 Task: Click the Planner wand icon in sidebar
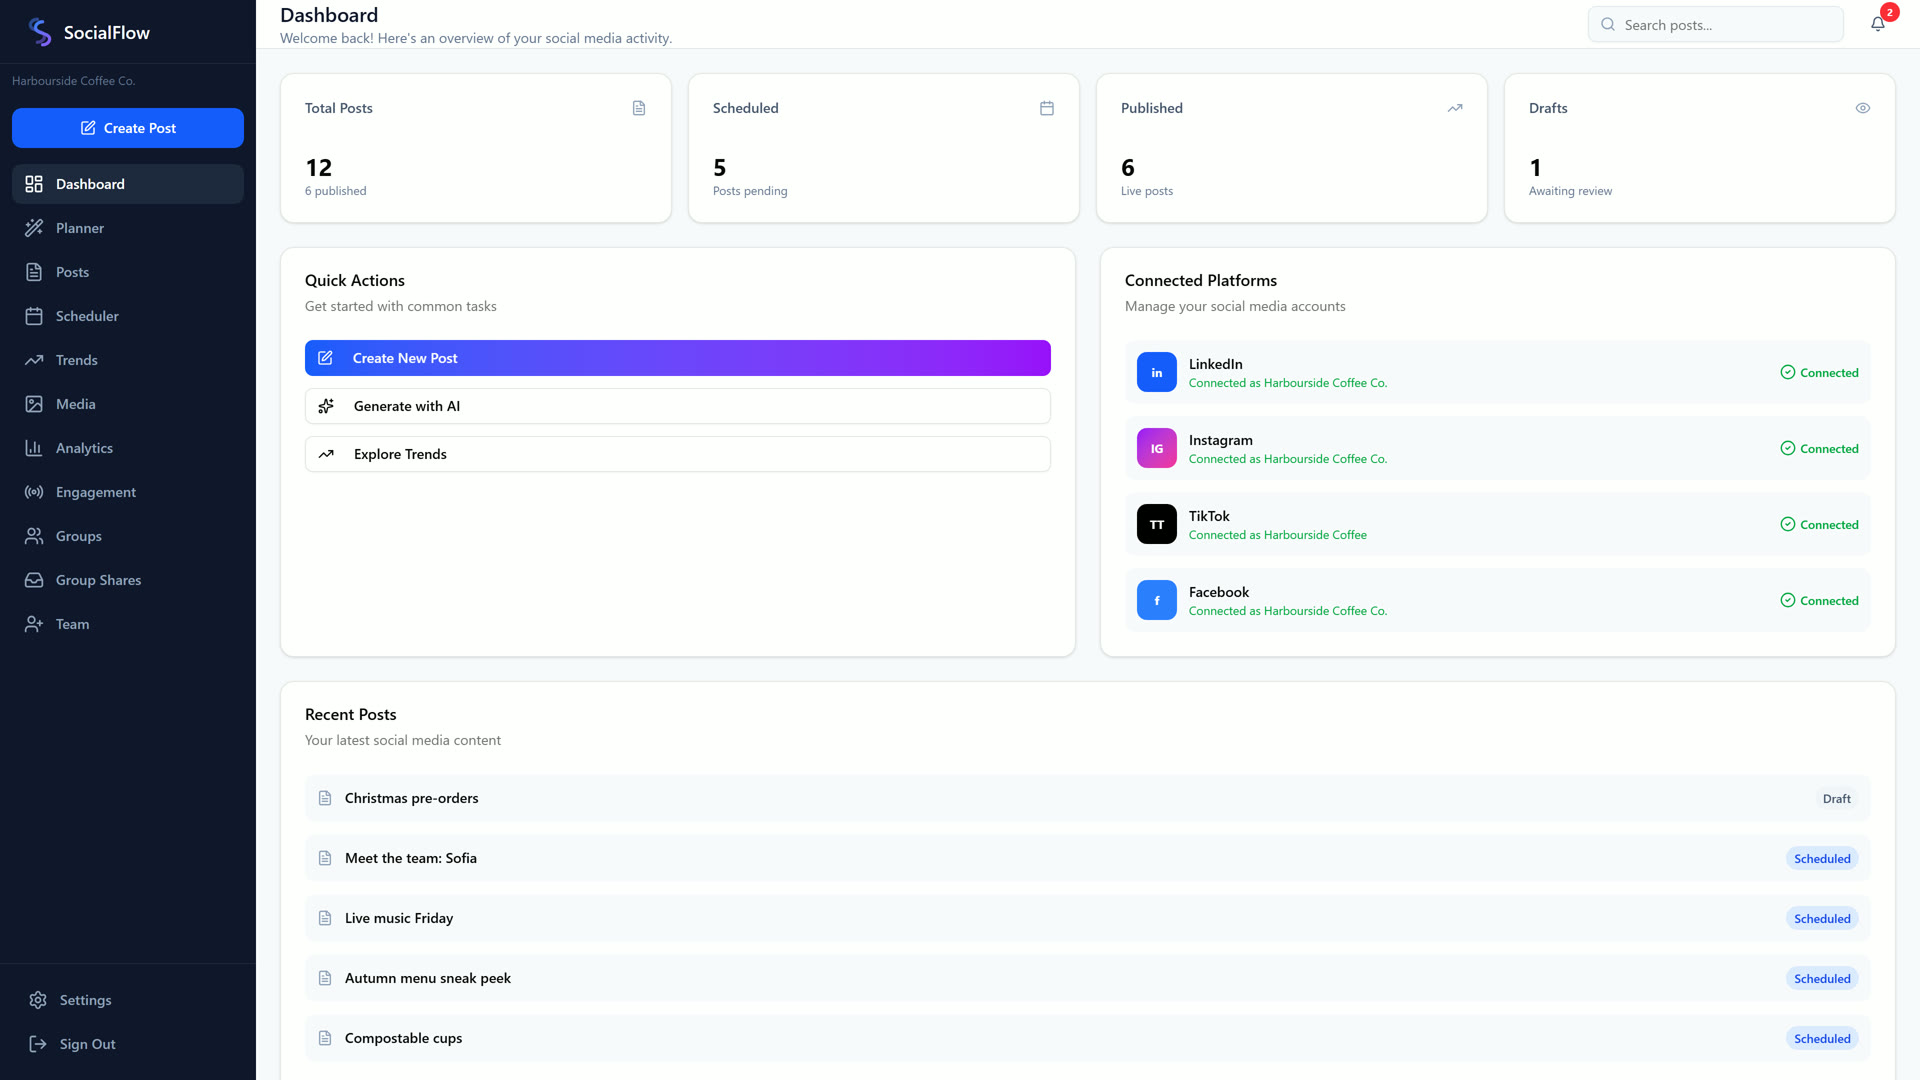pyautogui.click(x=34, y=228)
